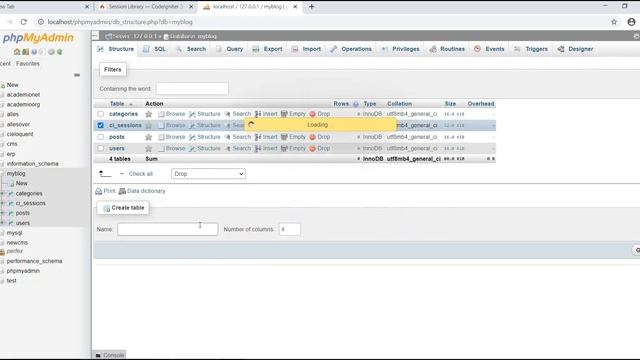Expand users table in navigation tree
This screenshot has height=360, width=640.
(x=3, y=223)
